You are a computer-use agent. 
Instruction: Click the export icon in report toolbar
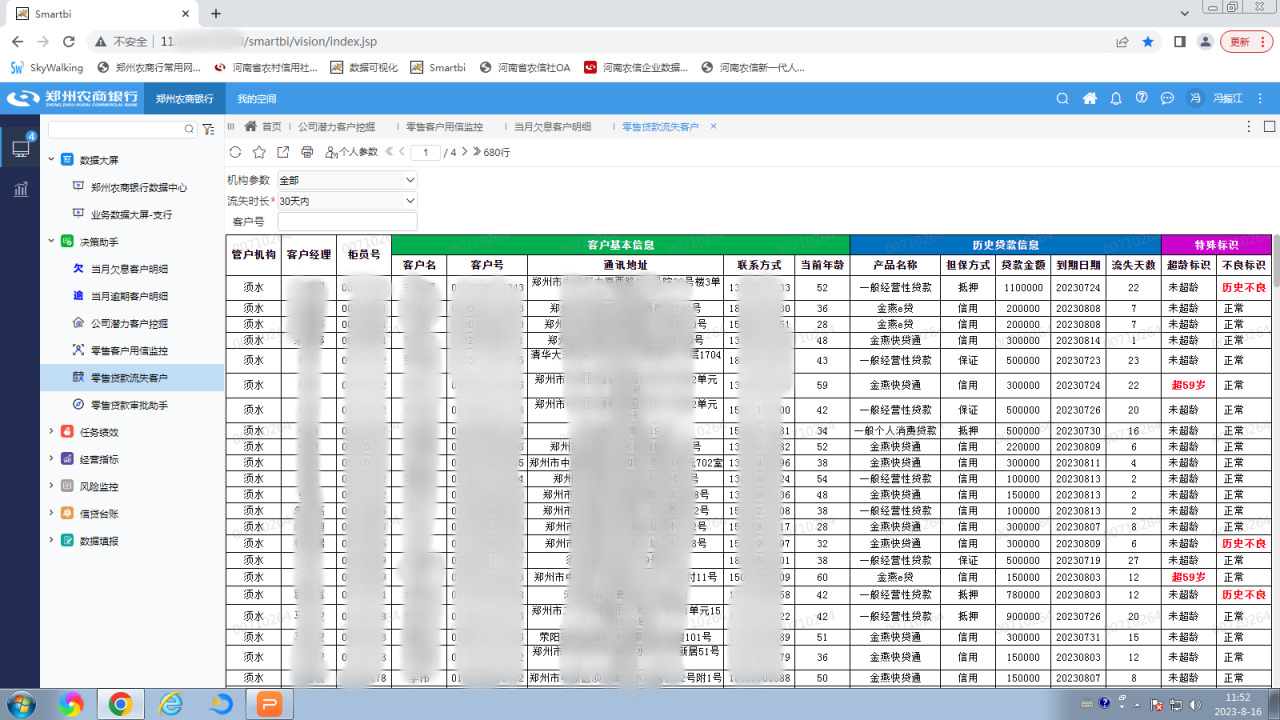[283, 152]
